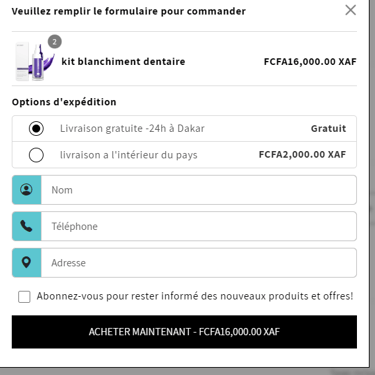Viewport: 375px width, 375px height.
Task: Click the FCFA2,000.00 XAF shipping cost
Action: point(302,154)
